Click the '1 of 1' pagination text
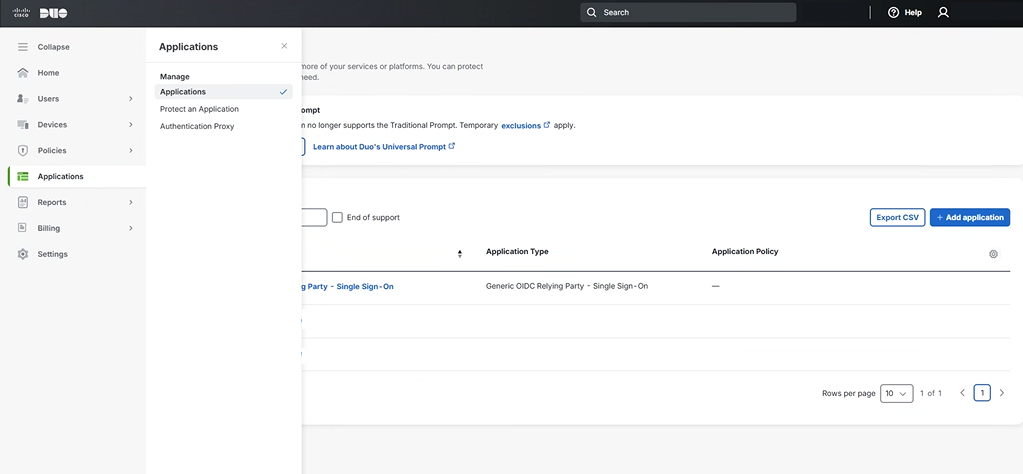The width and height of the screenshot is (1023, 474). (x=931, y=393)
